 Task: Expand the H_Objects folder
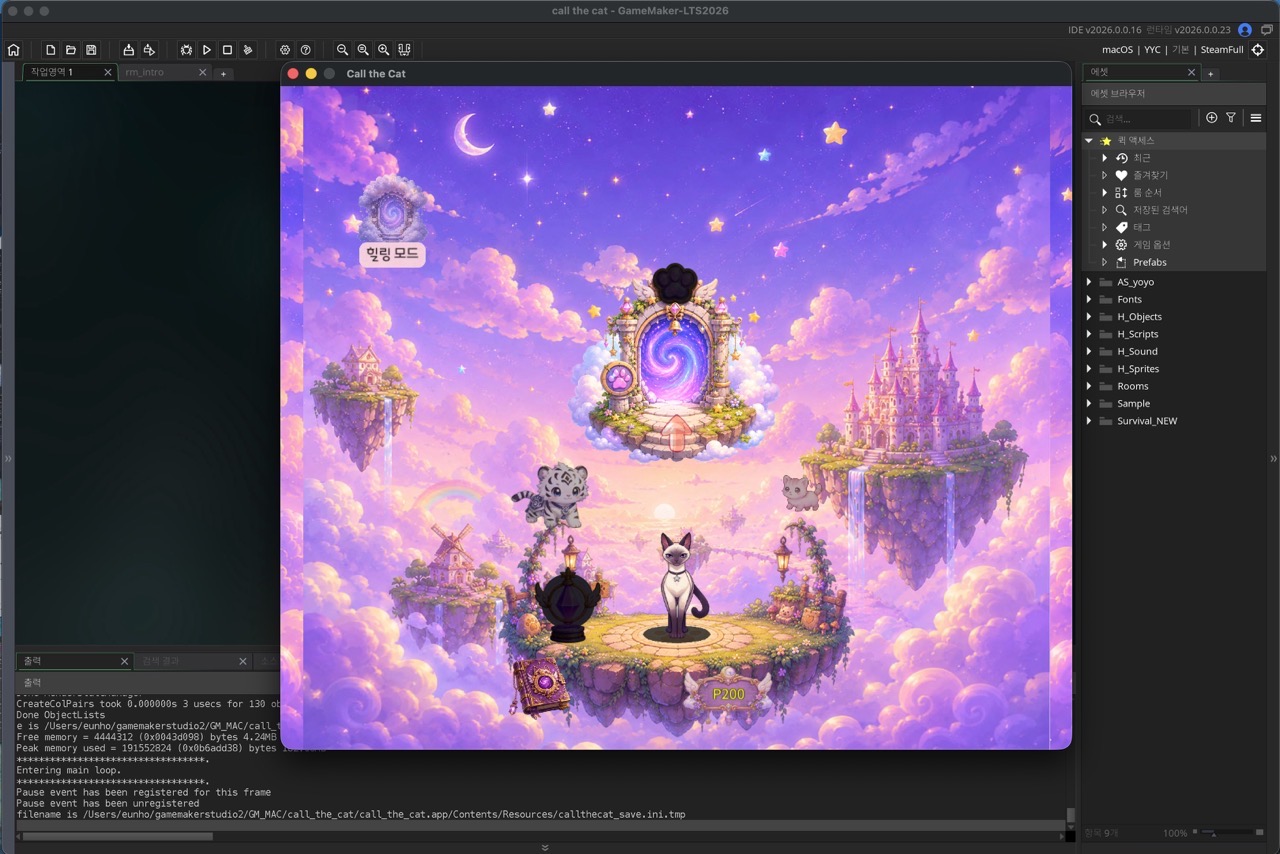click(x=1089, y=317)
